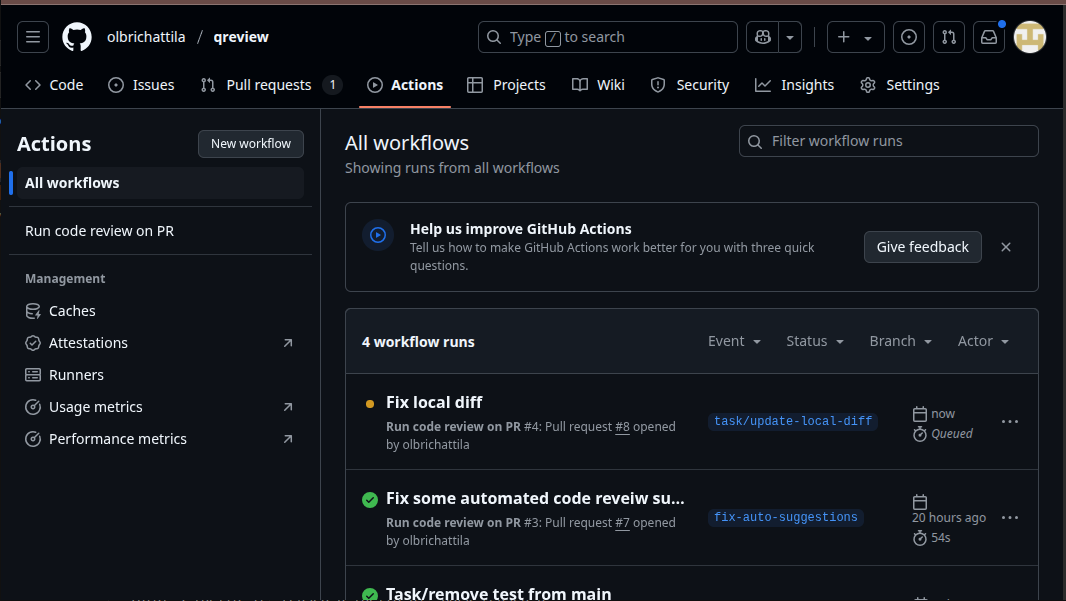The width and height of the screenshot is (1066, 601).
Task: Click the Filter workflow runs field
Action: 889,141
